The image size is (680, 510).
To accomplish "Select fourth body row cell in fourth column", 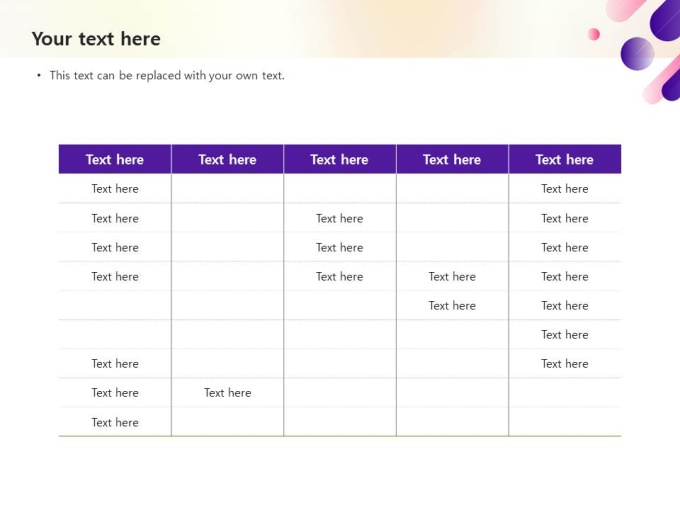I will pos(452,276).
